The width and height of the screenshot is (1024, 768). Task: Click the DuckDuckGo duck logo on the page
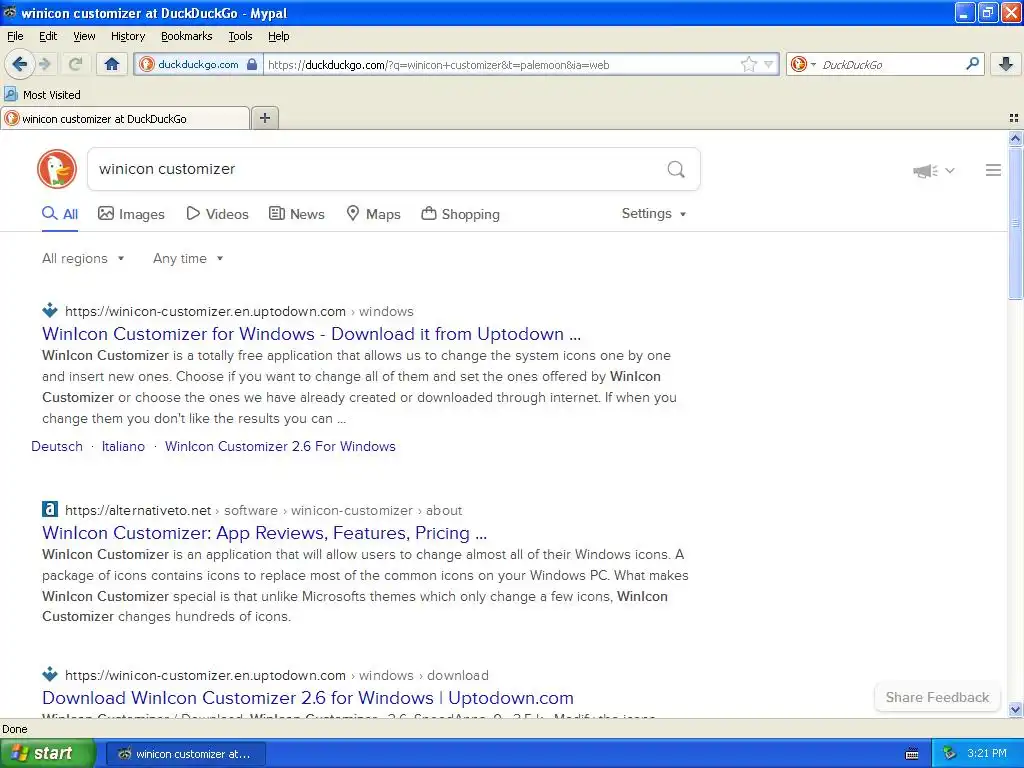point(57,169)
